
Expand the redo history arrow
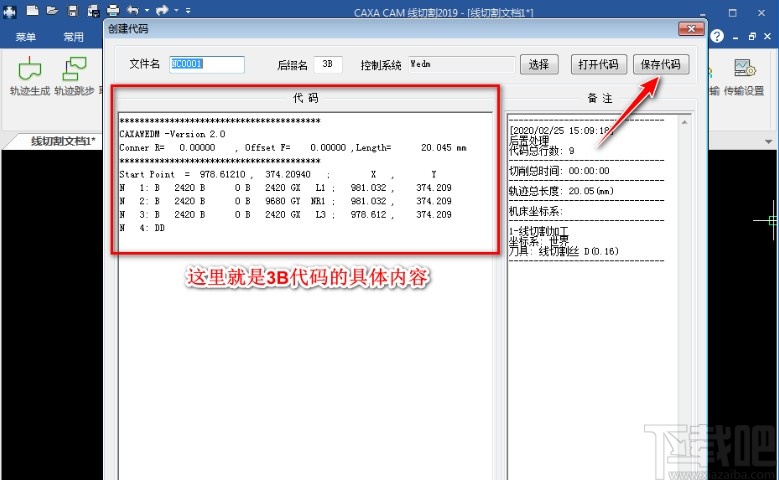176,10
